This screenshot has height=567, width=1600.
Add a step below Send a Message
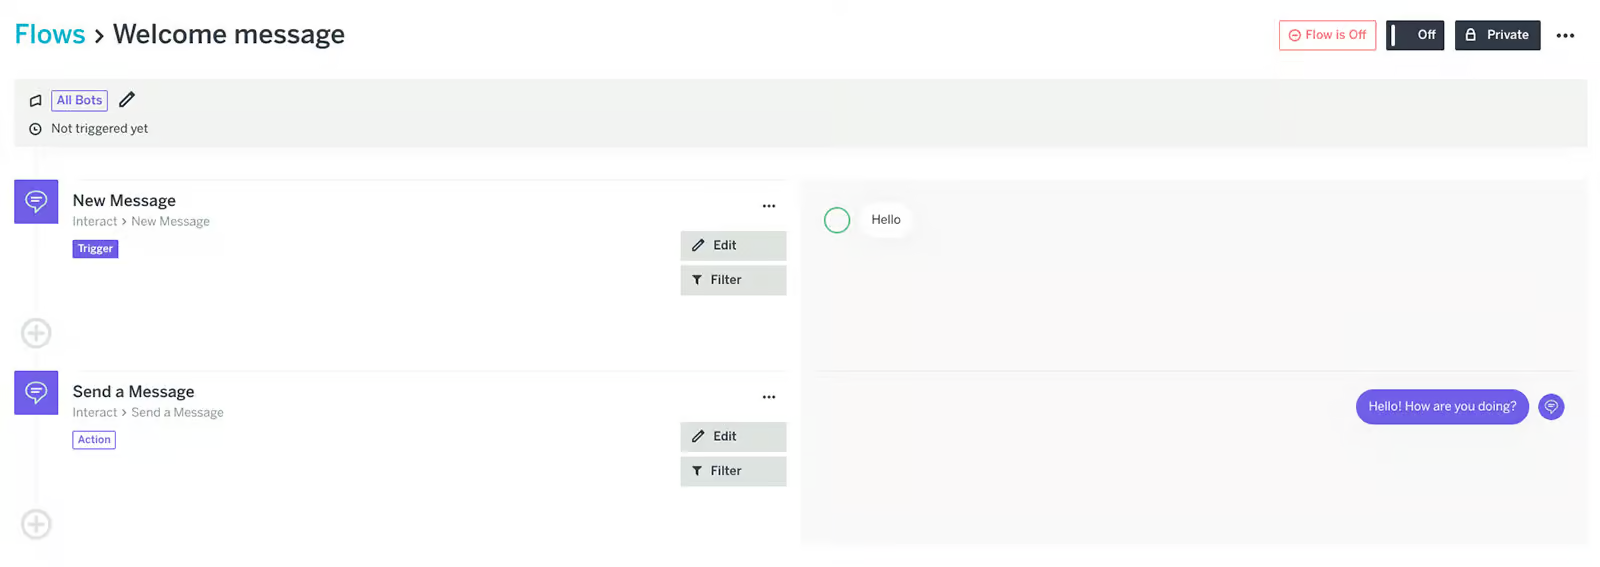click(x=36, y=524)
